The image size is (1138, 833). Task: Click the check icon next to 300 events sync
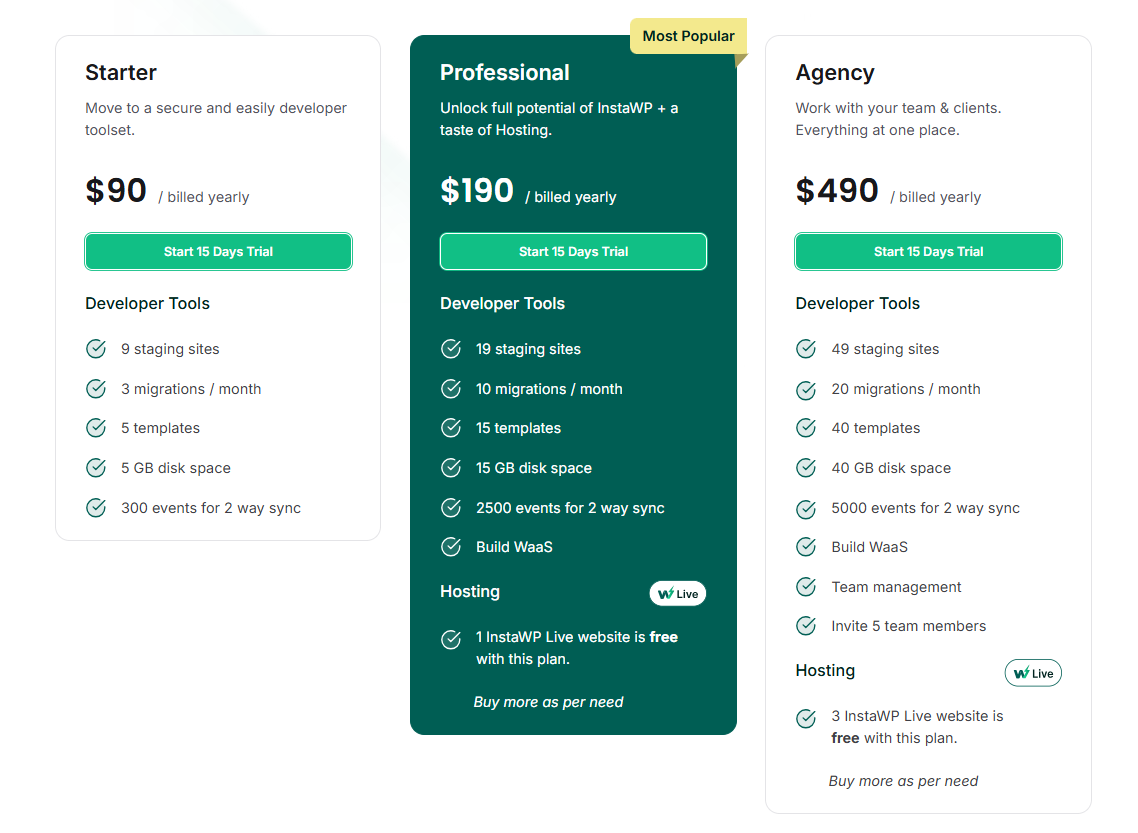[96, 507]
